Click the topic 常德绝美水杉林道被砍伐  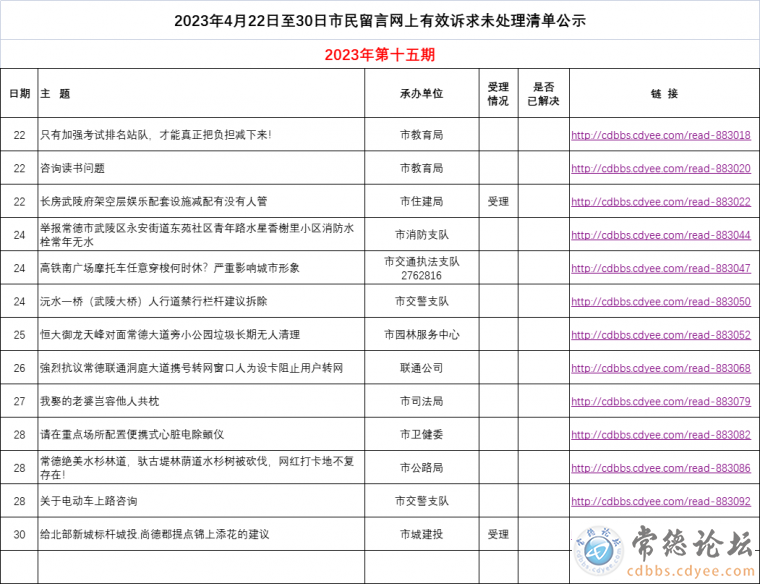click(x=197, y=468)
